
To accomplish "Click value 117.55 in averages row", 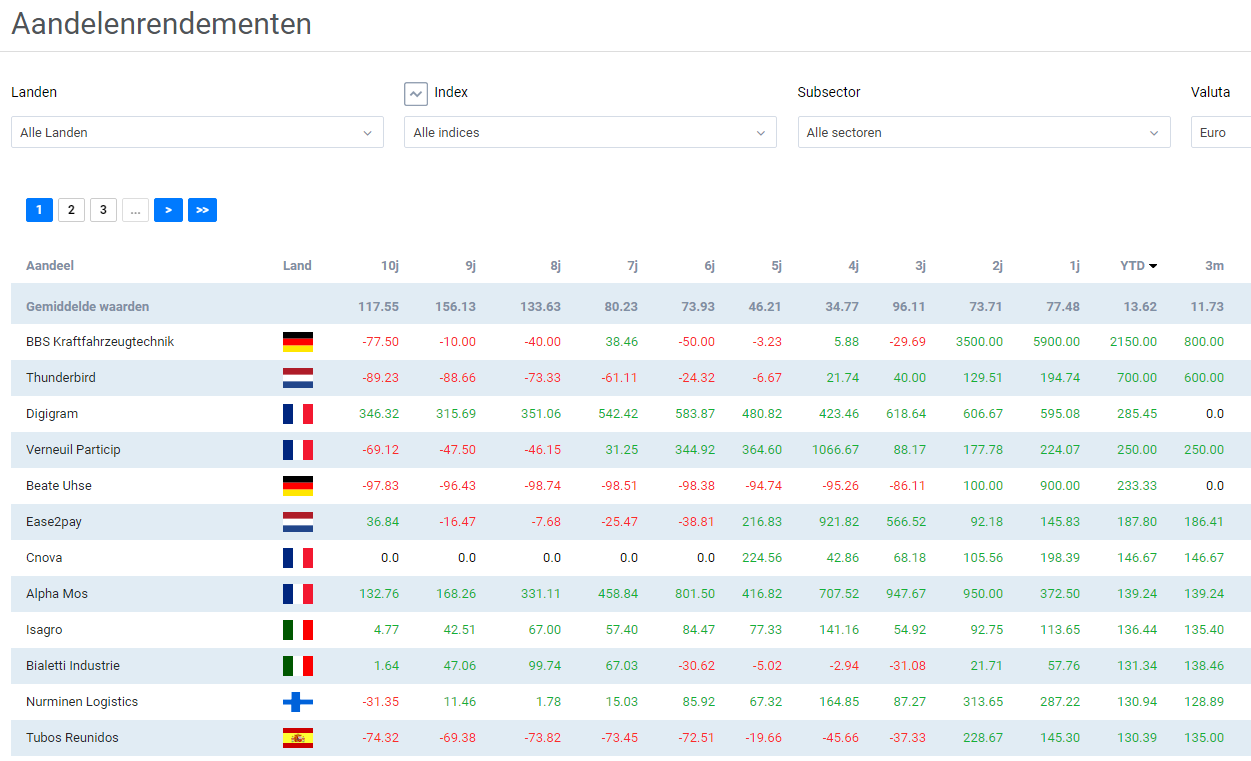I will coord(379,307).
